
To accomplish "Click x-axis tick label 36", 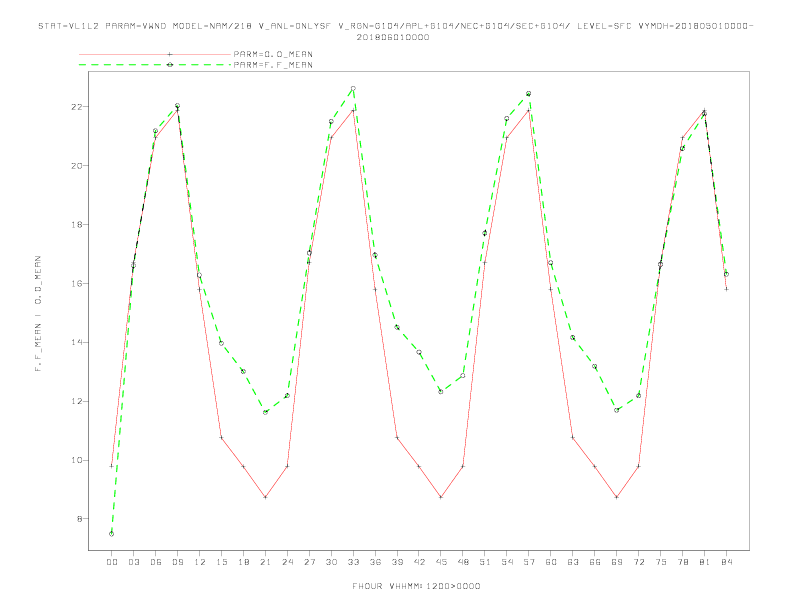I will 375,562.
